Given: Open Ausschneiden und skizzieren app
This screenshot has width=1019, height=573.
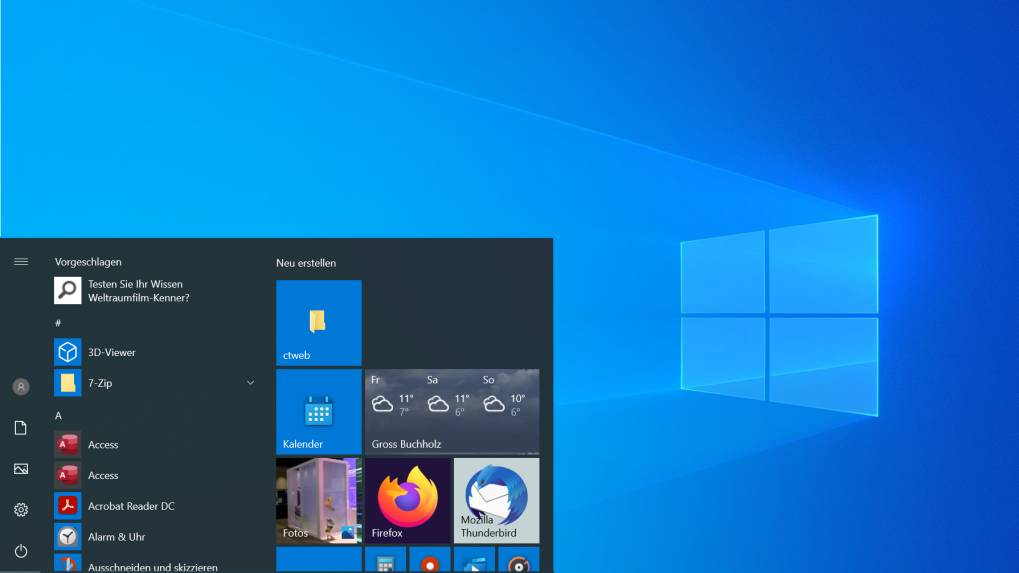Looking at the screenshot, I should click(156, 564).
